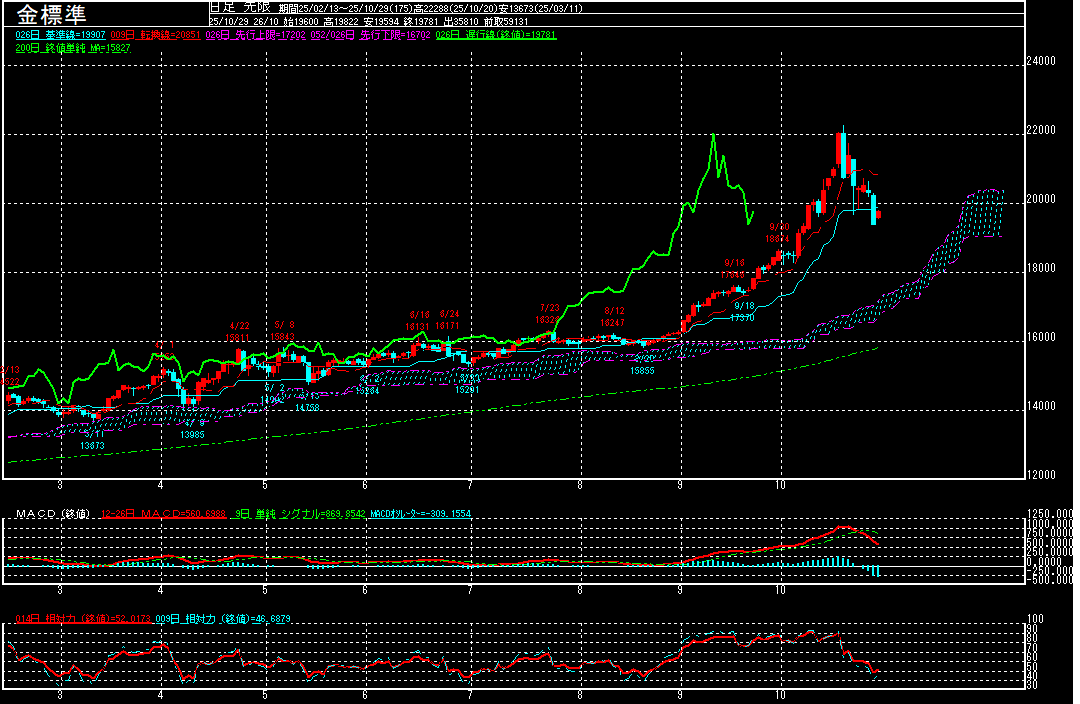Click the cyan MACD oscillator legend label
Screen dimensions: 1080x704
[x=421, y=514]
